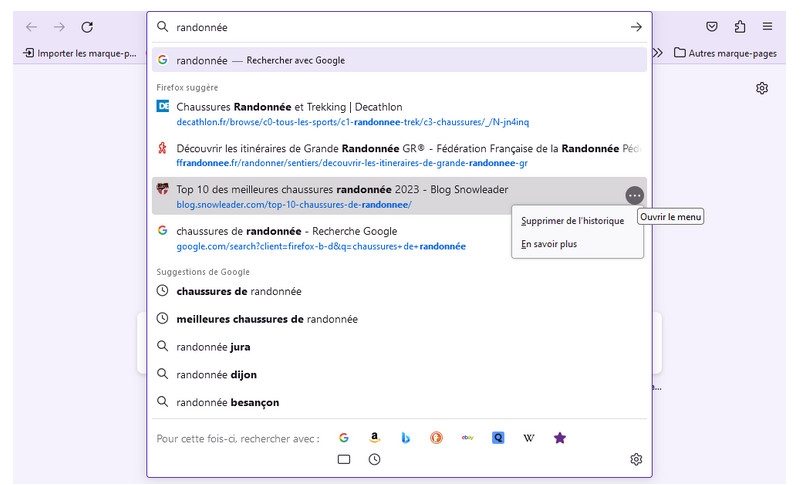Search once with Amazon engine icon
This screenshot has width=807, height=485.
pos(375,438)
